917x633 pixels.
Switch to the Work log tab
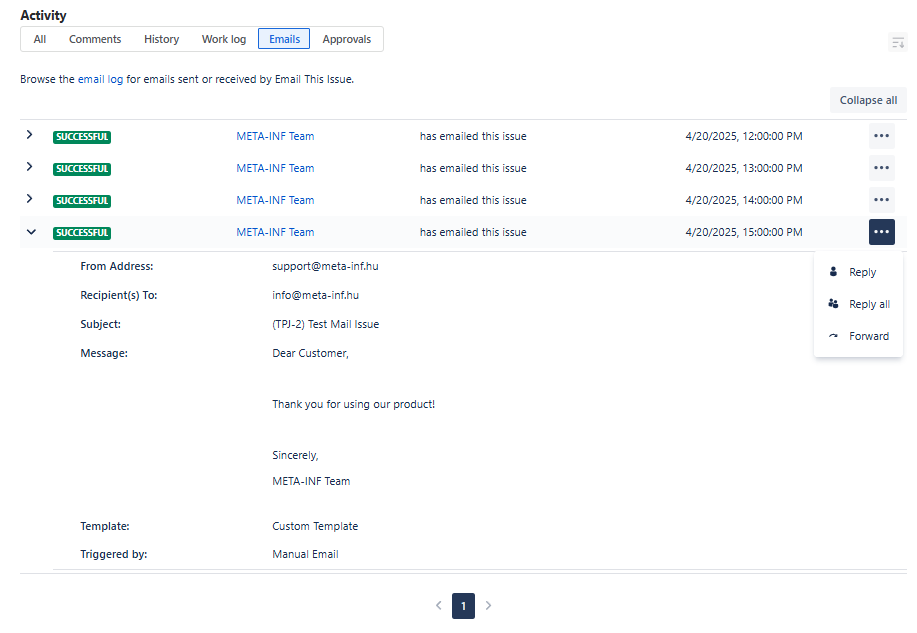pyautogui.click(x=223, y=39)
